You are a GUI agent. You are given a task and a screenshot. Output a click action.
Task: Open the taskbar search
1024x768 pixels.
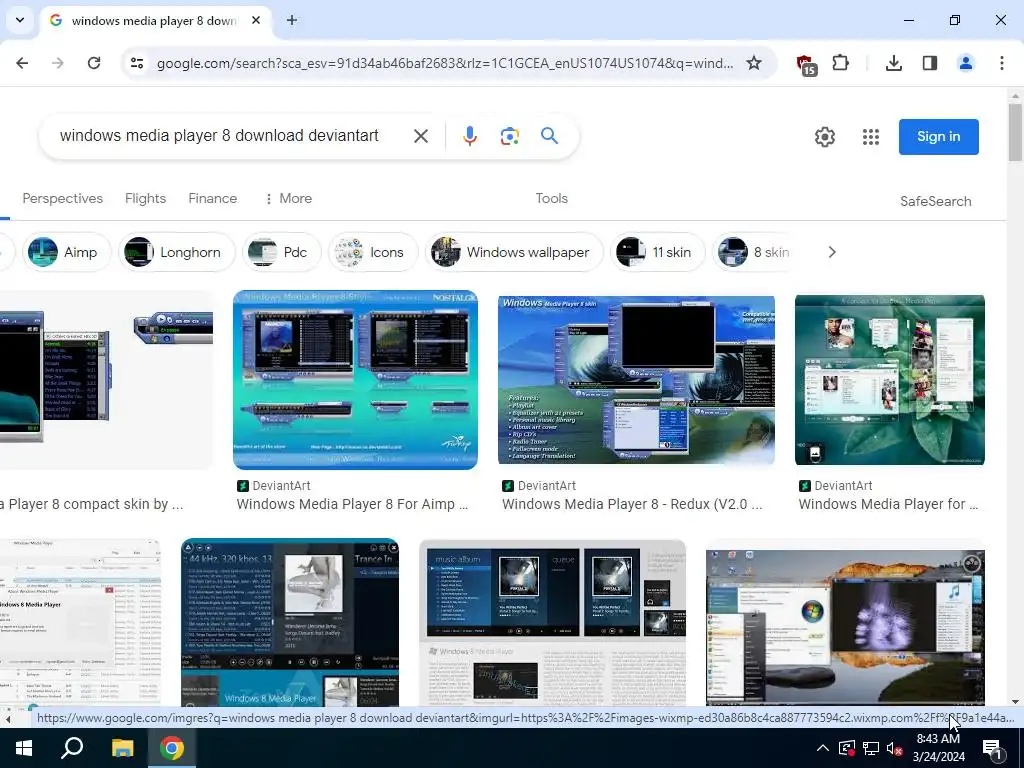tap(72, 748)
